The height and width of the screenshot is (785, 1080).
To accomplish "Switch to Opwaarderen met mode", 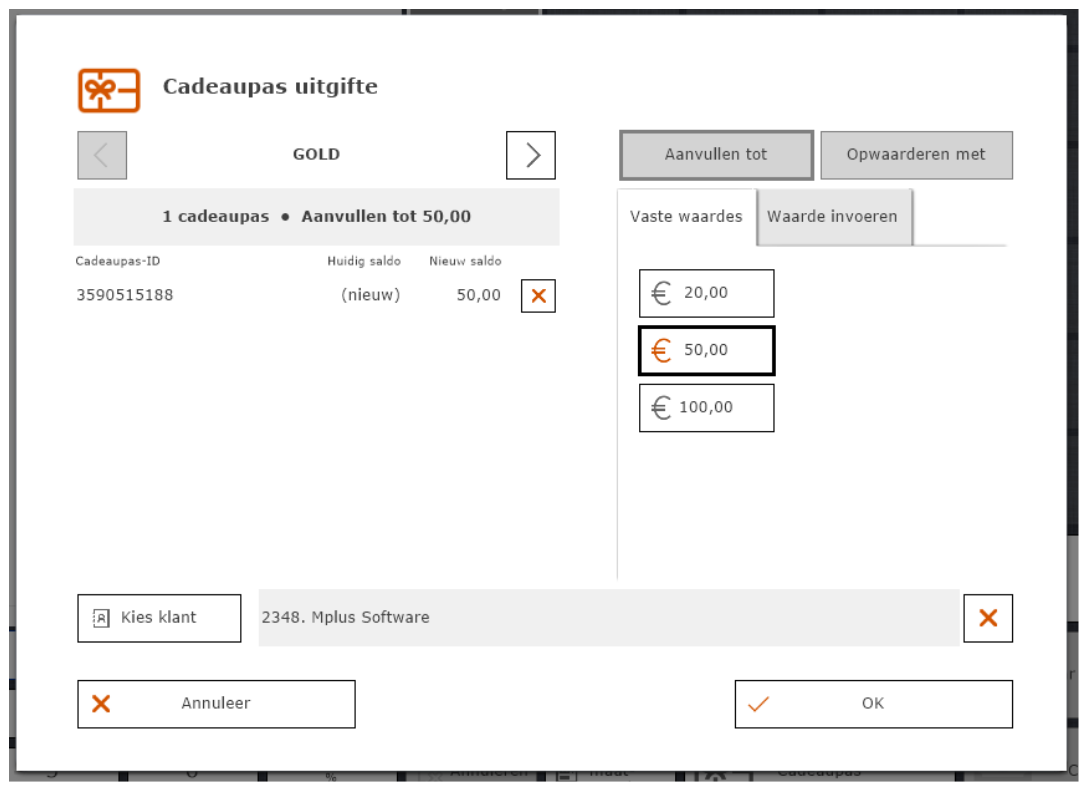I will tap(916, 155).
